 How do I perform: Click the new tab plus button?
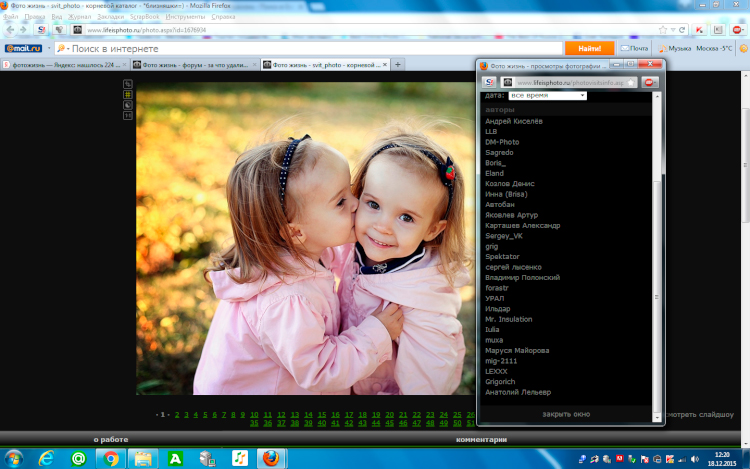pyautogui.click(x=398, y=64)
